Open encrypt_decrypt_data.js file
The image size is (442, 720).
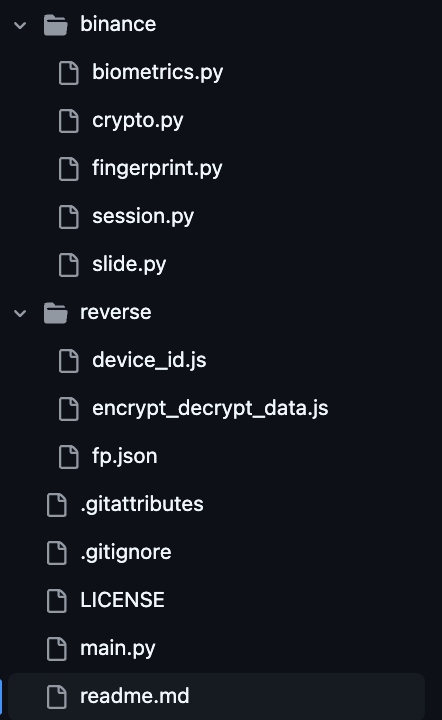[210, 409]
